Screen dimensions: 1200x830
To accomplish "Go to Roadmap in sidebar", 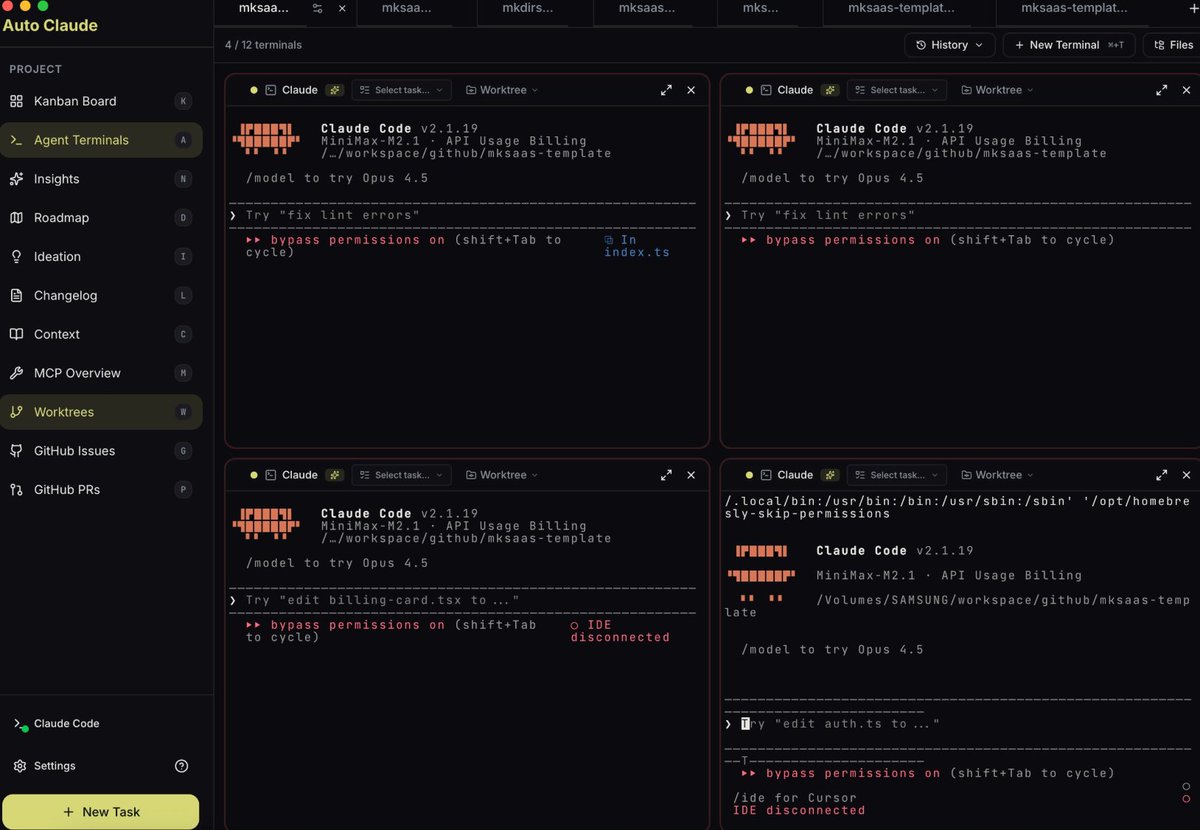I will [x=100, y=218].
